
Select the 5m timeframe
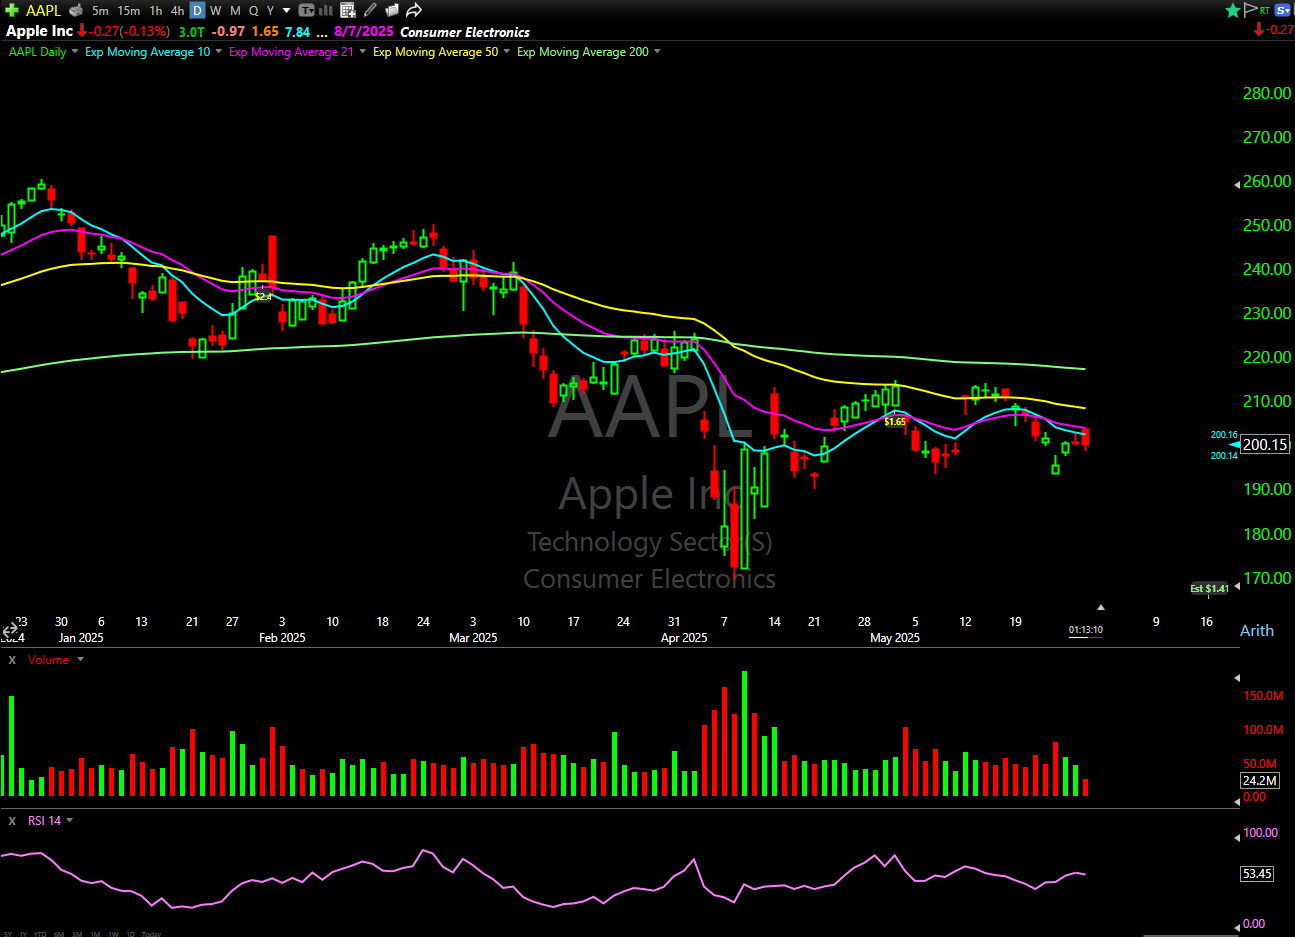100,11
